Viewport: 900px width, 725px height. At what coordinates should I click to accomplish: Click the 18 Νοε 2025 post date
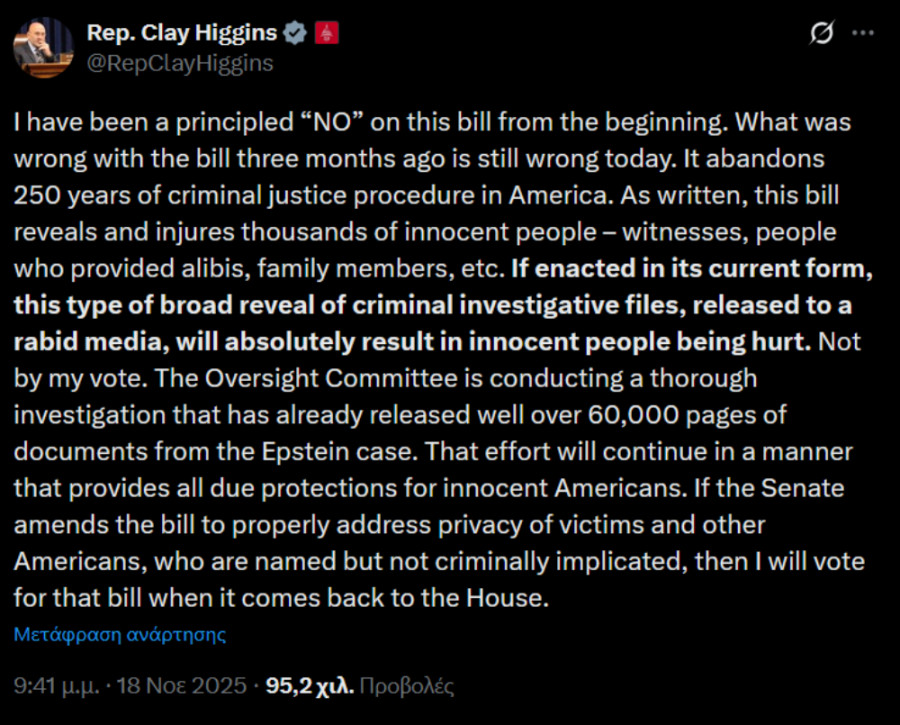pos(184,687)
